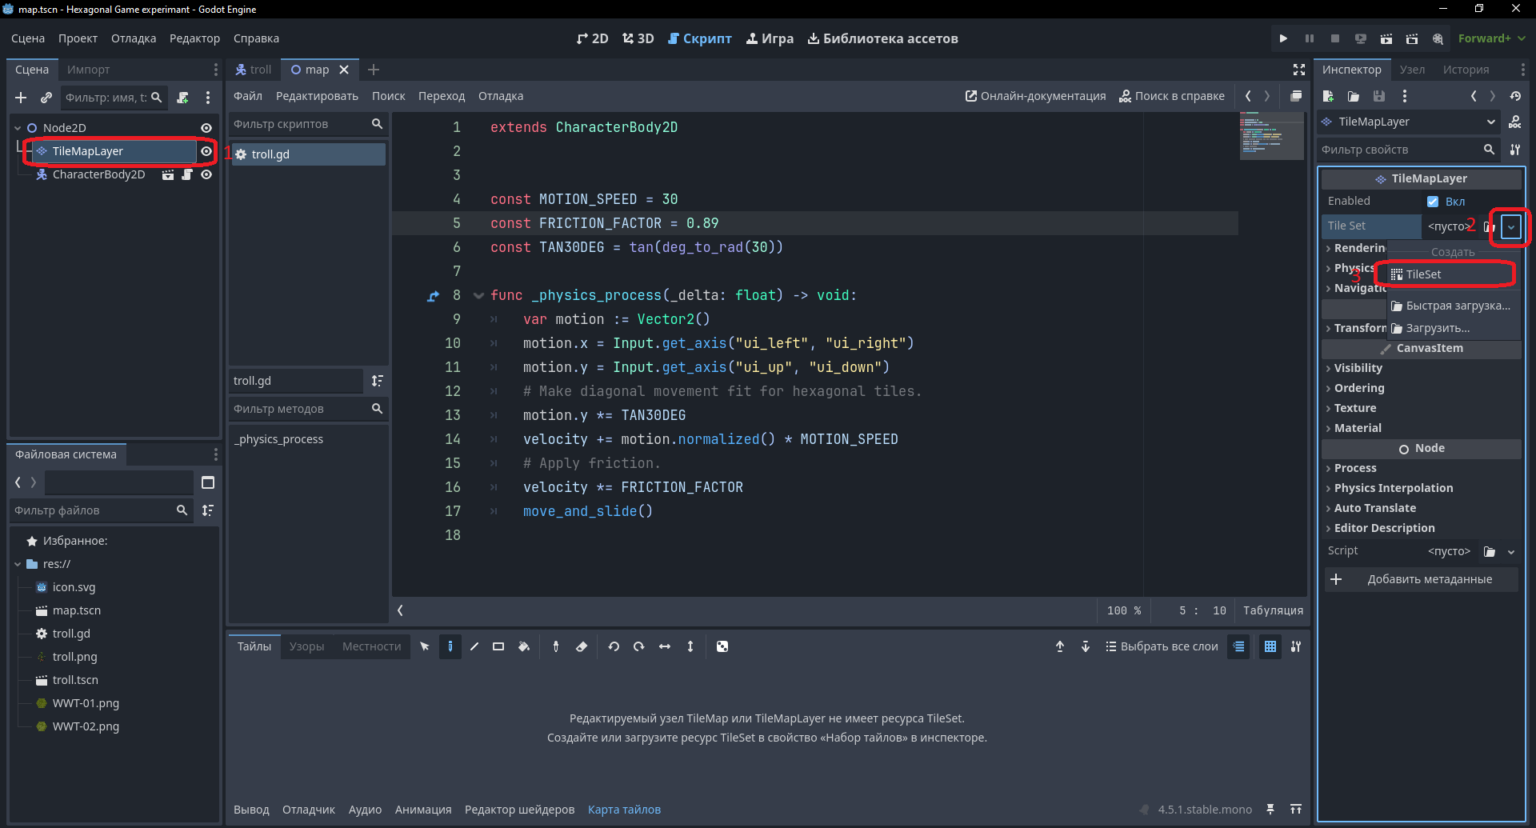Switch to the Узел tab
The image size is (1536, 828).
point(1412,70)
